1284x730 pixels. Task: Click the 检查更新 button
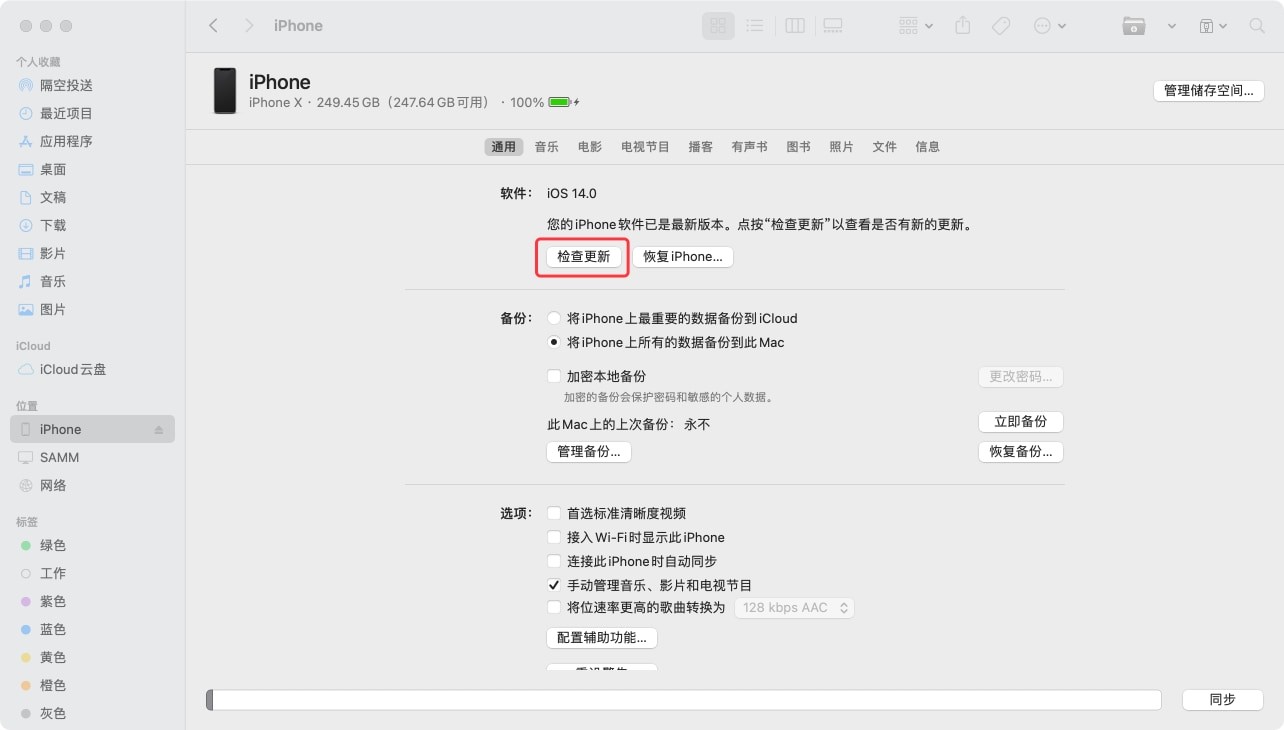pos(584,257)
